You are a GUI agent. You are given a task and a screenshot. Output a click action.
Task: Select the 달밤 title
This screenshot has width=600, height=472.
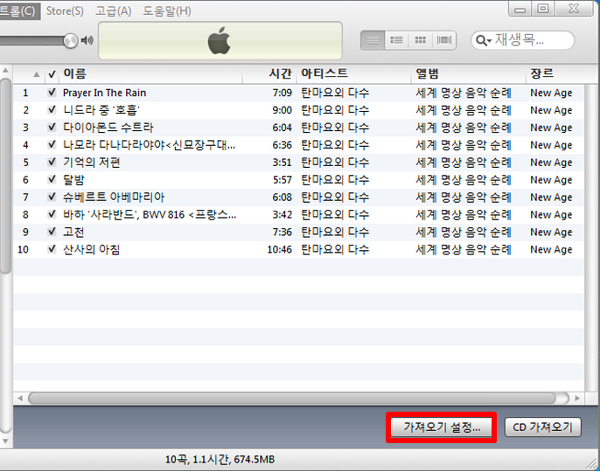click(74, 180)
